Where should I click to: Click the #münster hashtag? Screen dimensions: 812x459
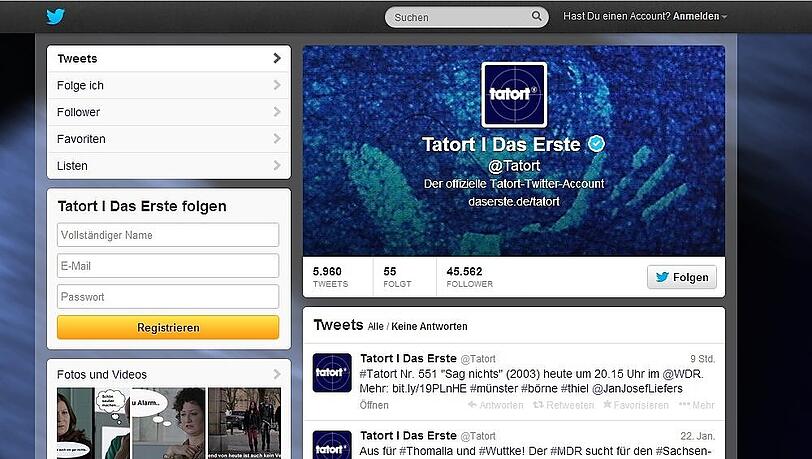tap(494, 389)
